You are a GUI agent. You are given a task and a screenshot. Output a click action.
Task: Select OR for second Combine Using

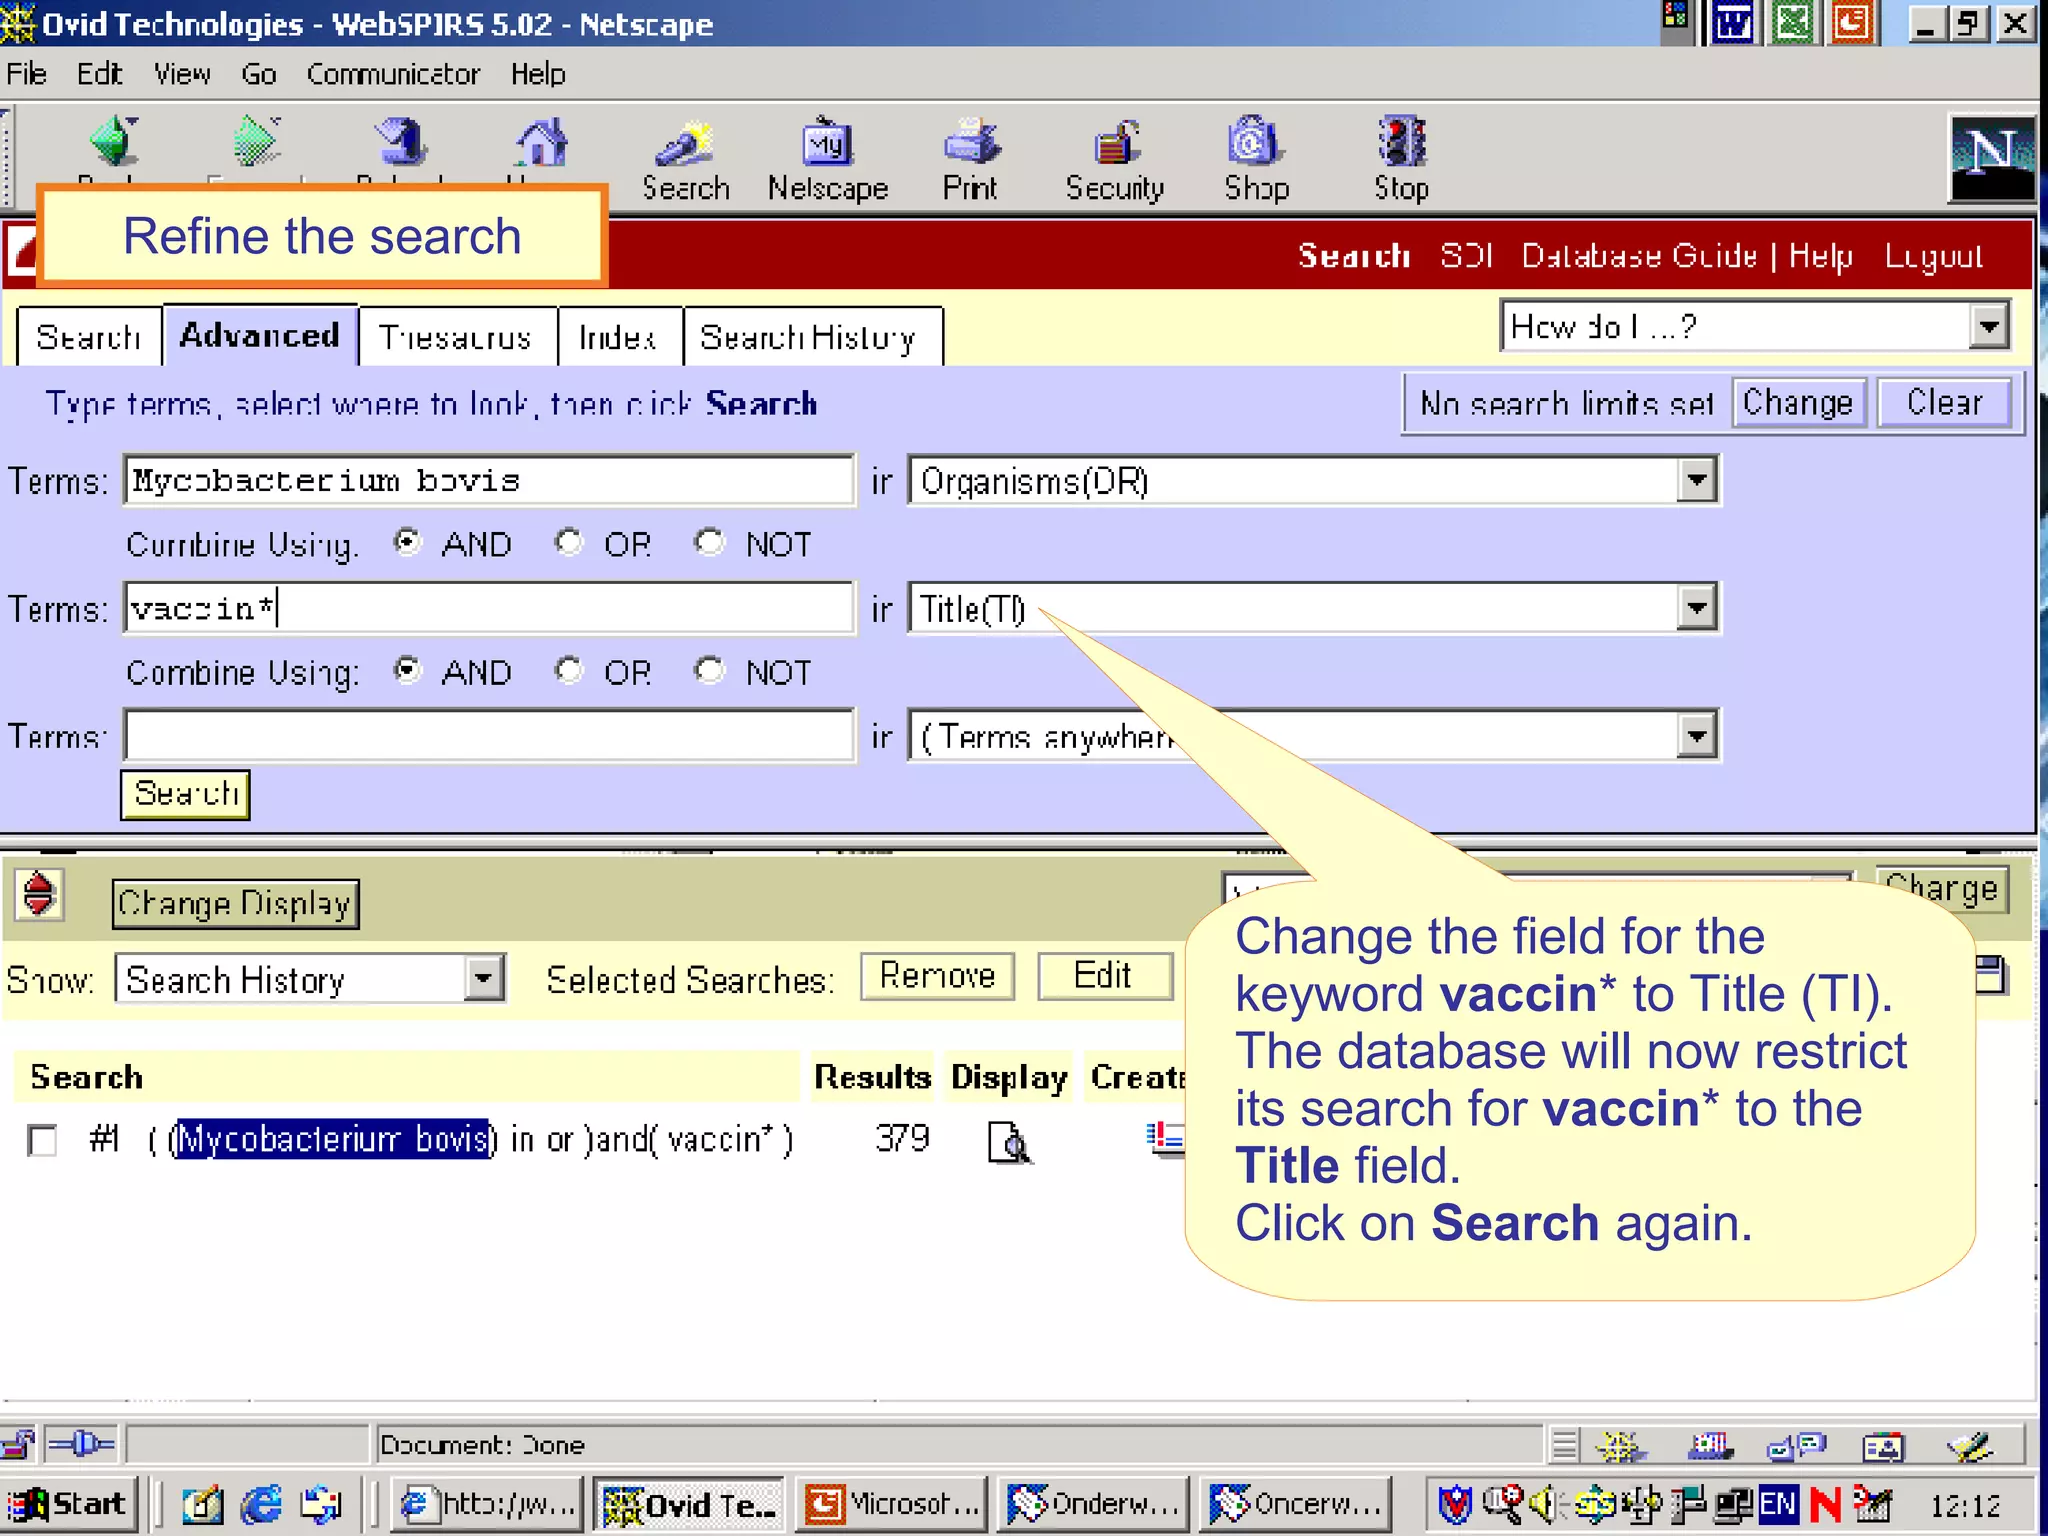568,670
